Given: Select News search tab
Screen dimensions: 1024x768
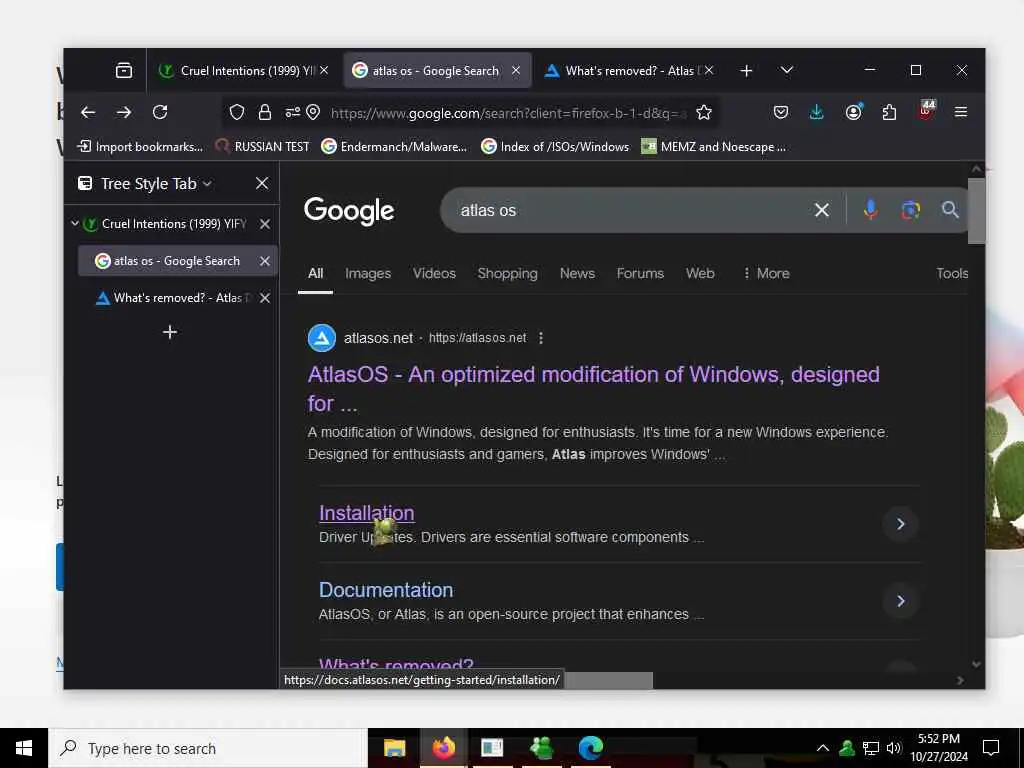Looking at the screenshot, I should click(x=577, y=273).
